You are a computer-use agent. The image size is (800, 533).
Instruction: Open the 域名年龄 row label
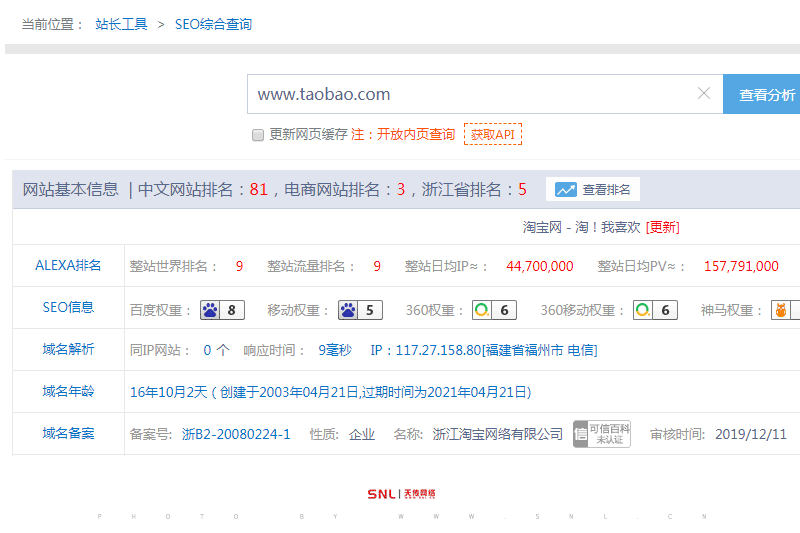point(68,391)
